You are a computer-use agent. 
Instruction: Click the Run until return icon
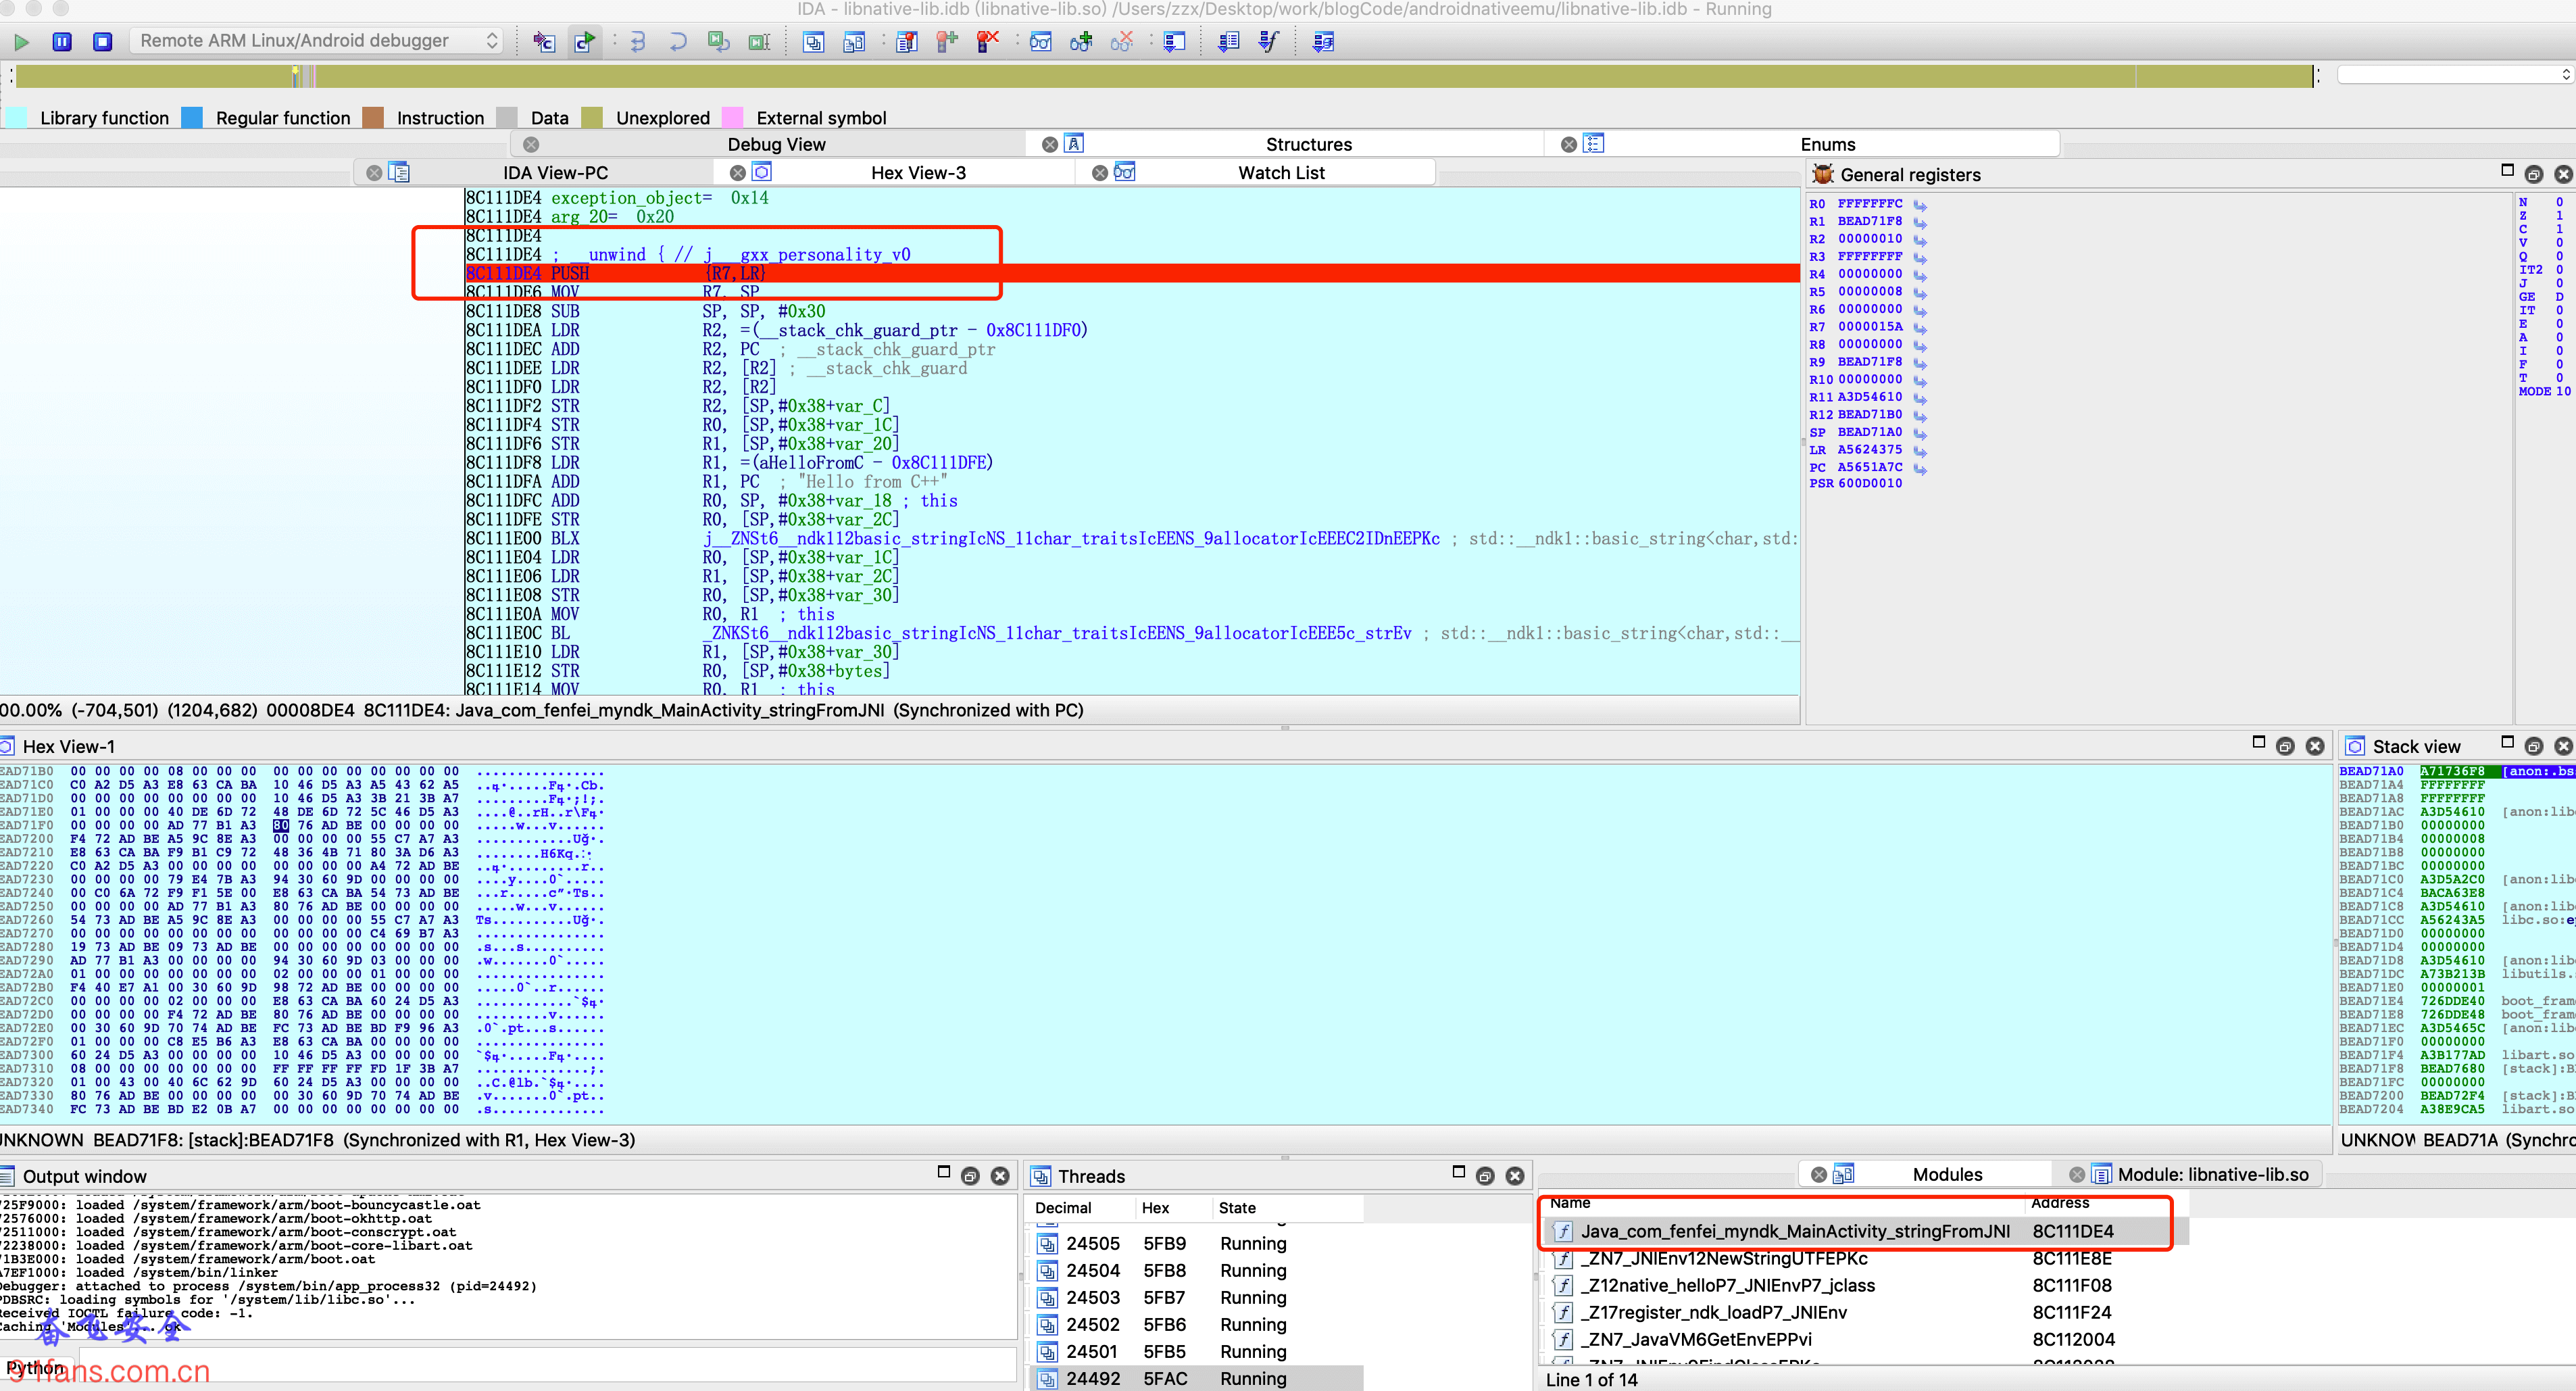(x=719, y=42)
